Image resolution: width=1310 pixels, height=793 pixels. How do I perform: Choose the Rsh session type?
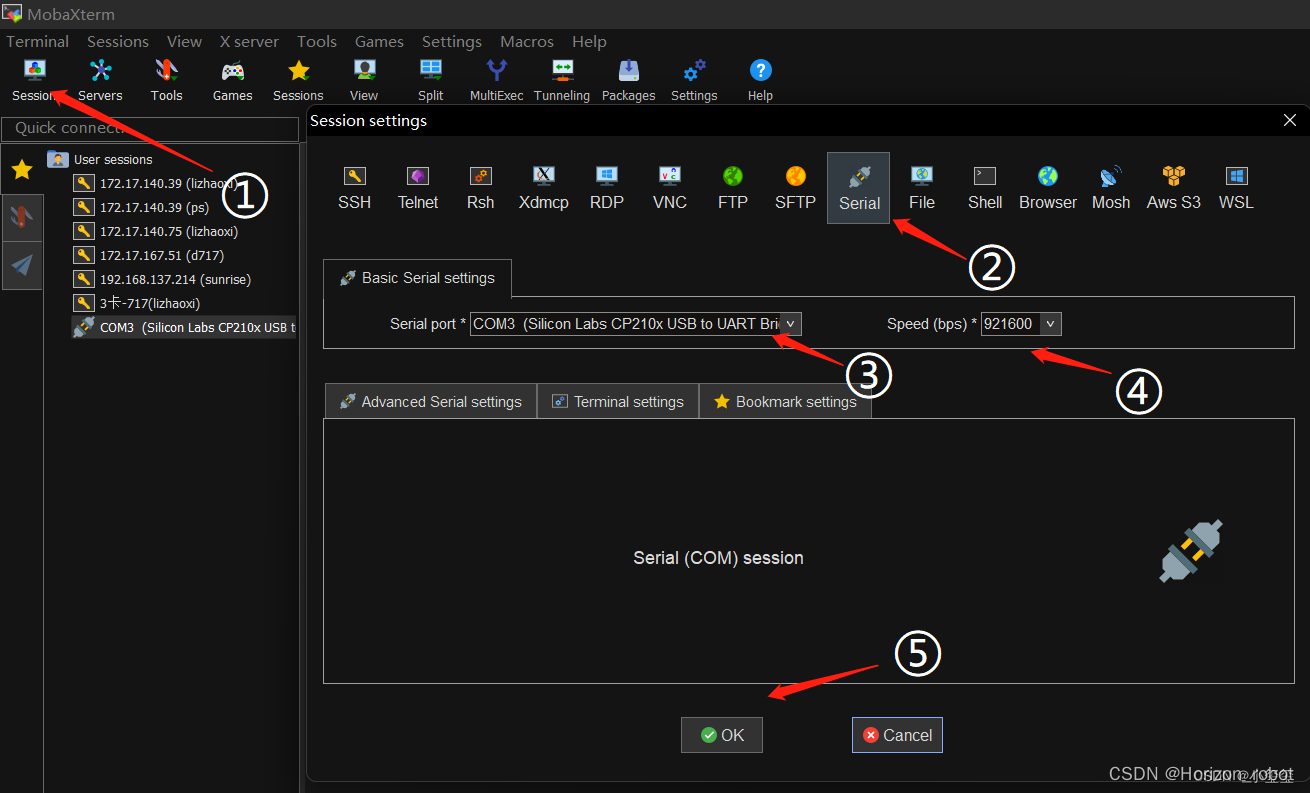coord(481,188)
